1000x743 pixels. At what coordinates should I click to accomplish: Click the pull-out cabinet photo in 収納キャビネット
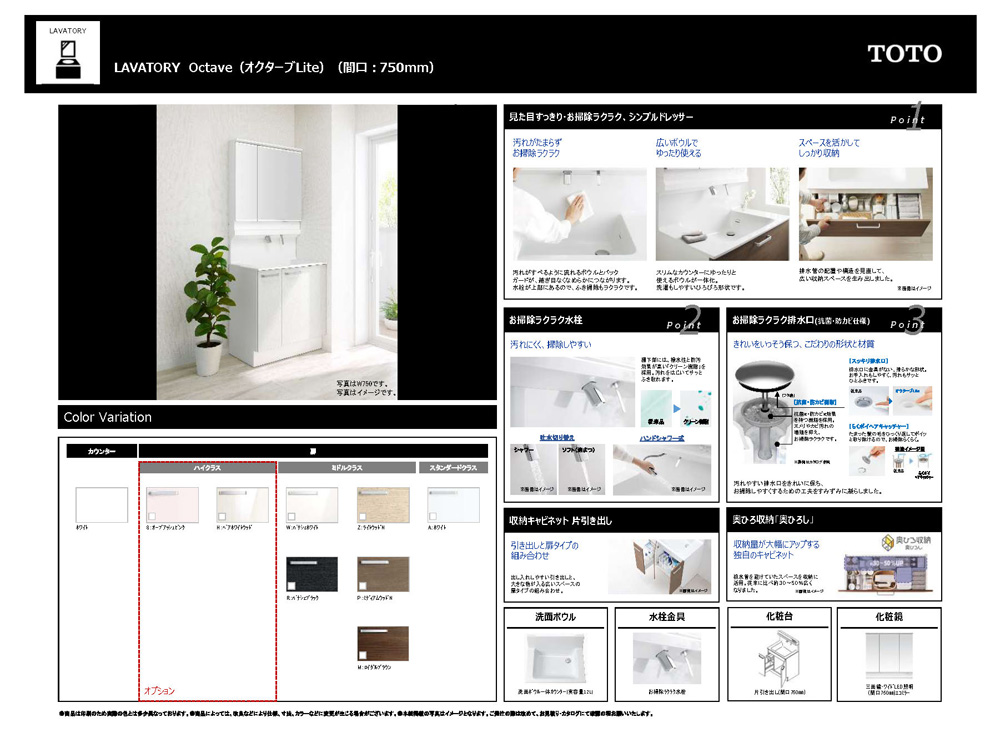coord(659,566)
